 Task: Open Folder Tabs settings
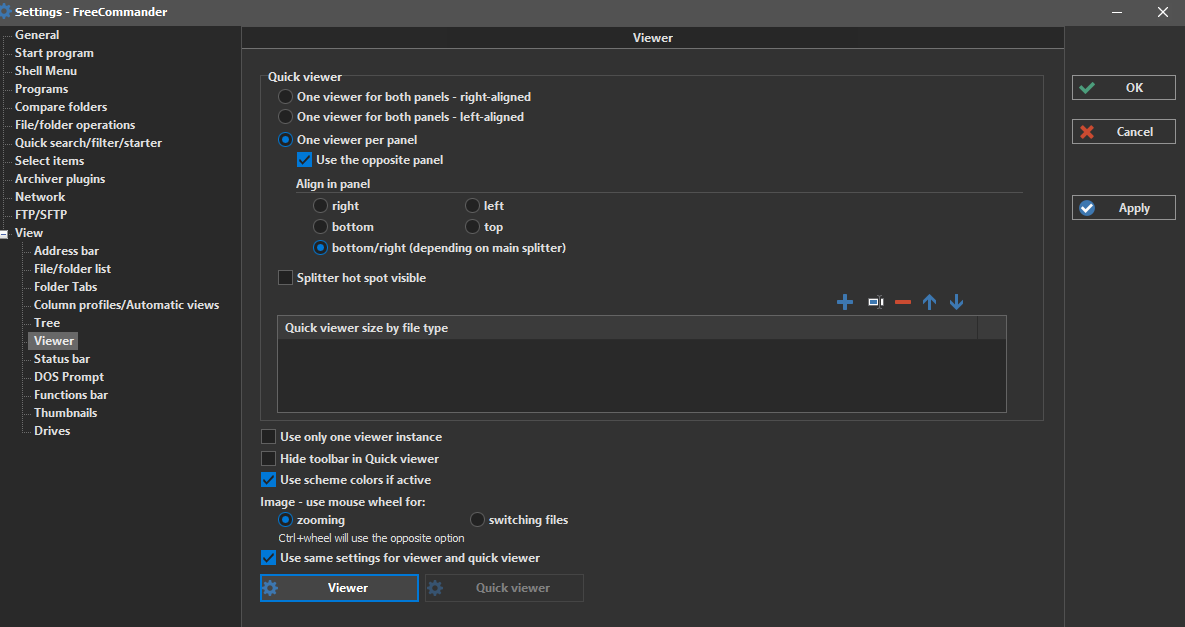pyautogui.click(x=66, y=287)
